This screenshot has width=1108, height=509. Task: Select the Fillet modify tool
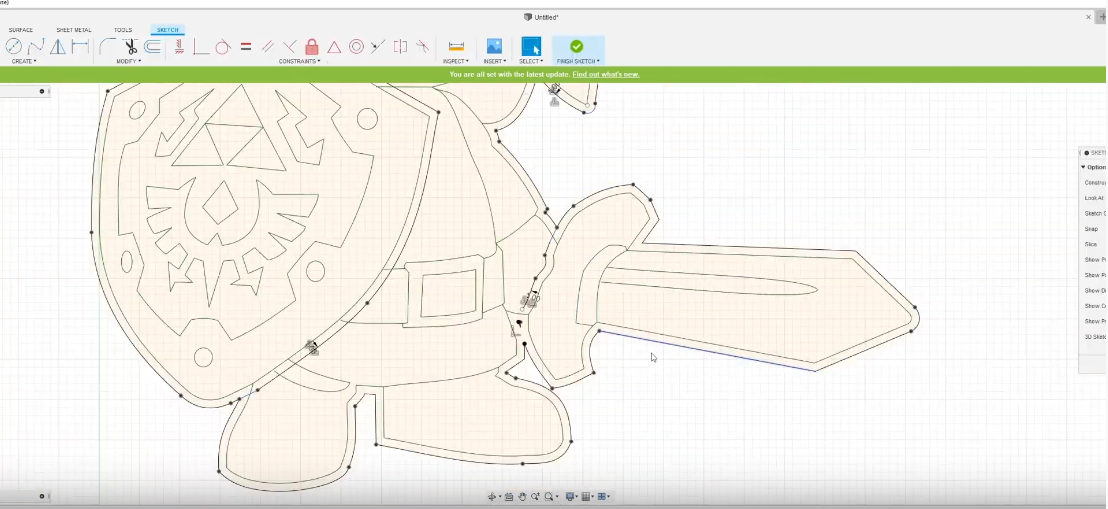point(107,47)
